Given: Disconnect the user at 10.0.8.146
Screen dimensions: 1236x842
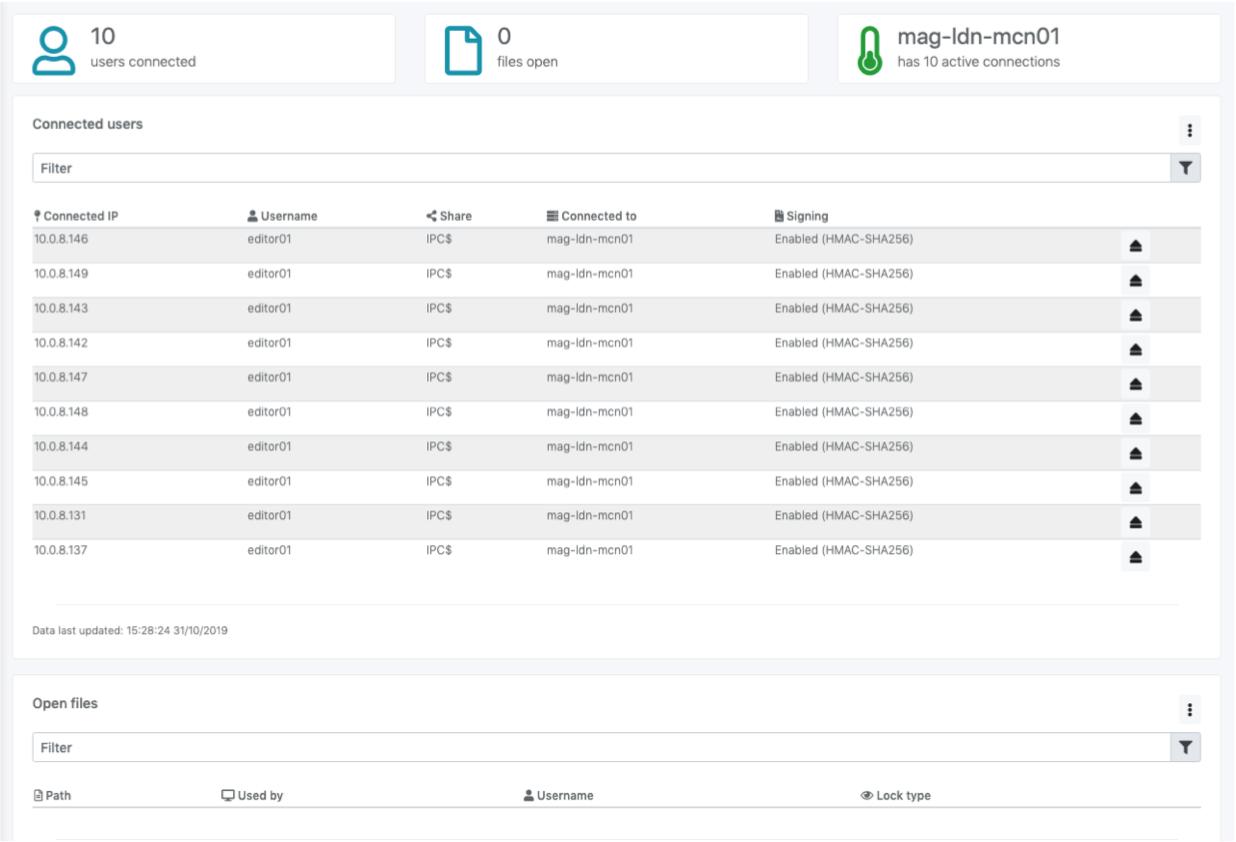Looking at the screenshot, I should click(1135, 246).
